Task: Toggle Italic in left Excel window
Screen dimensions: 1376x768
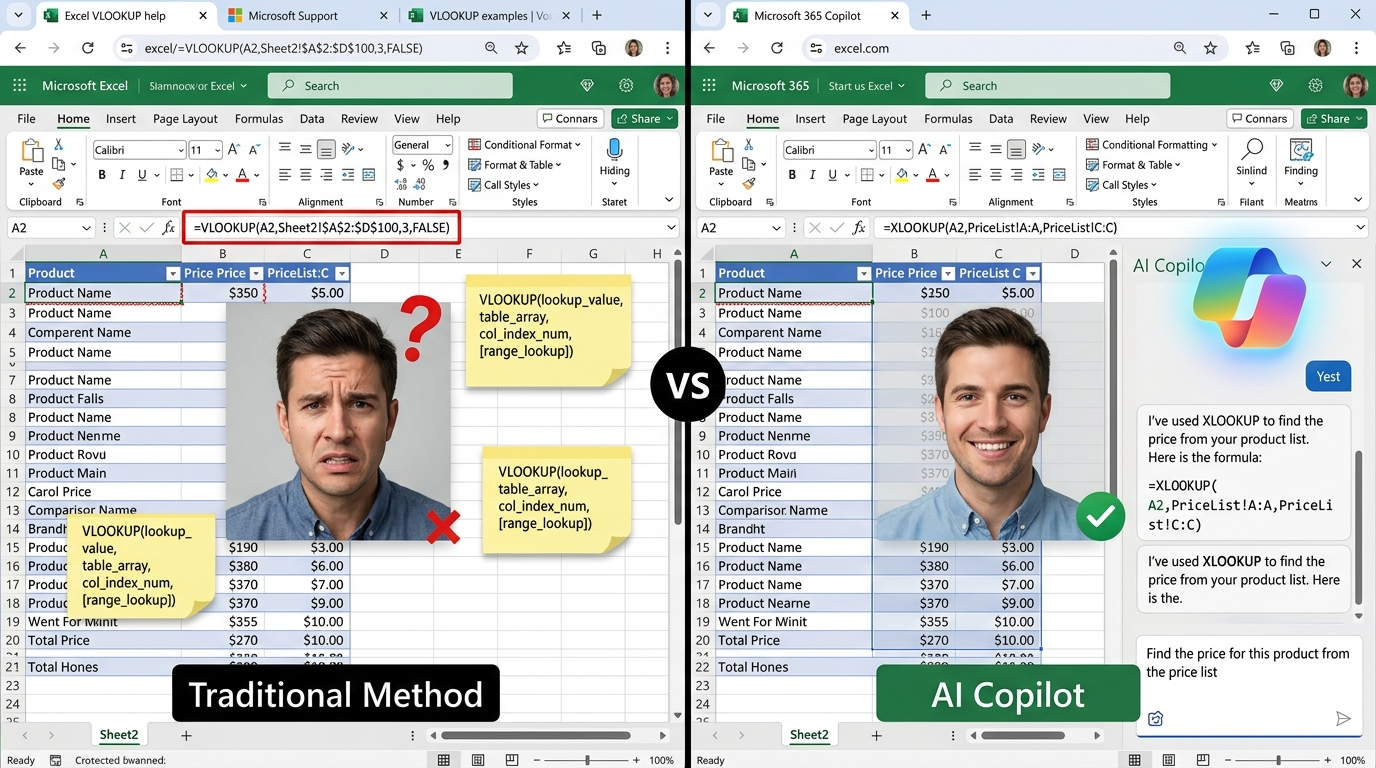Action: (122, 175)
